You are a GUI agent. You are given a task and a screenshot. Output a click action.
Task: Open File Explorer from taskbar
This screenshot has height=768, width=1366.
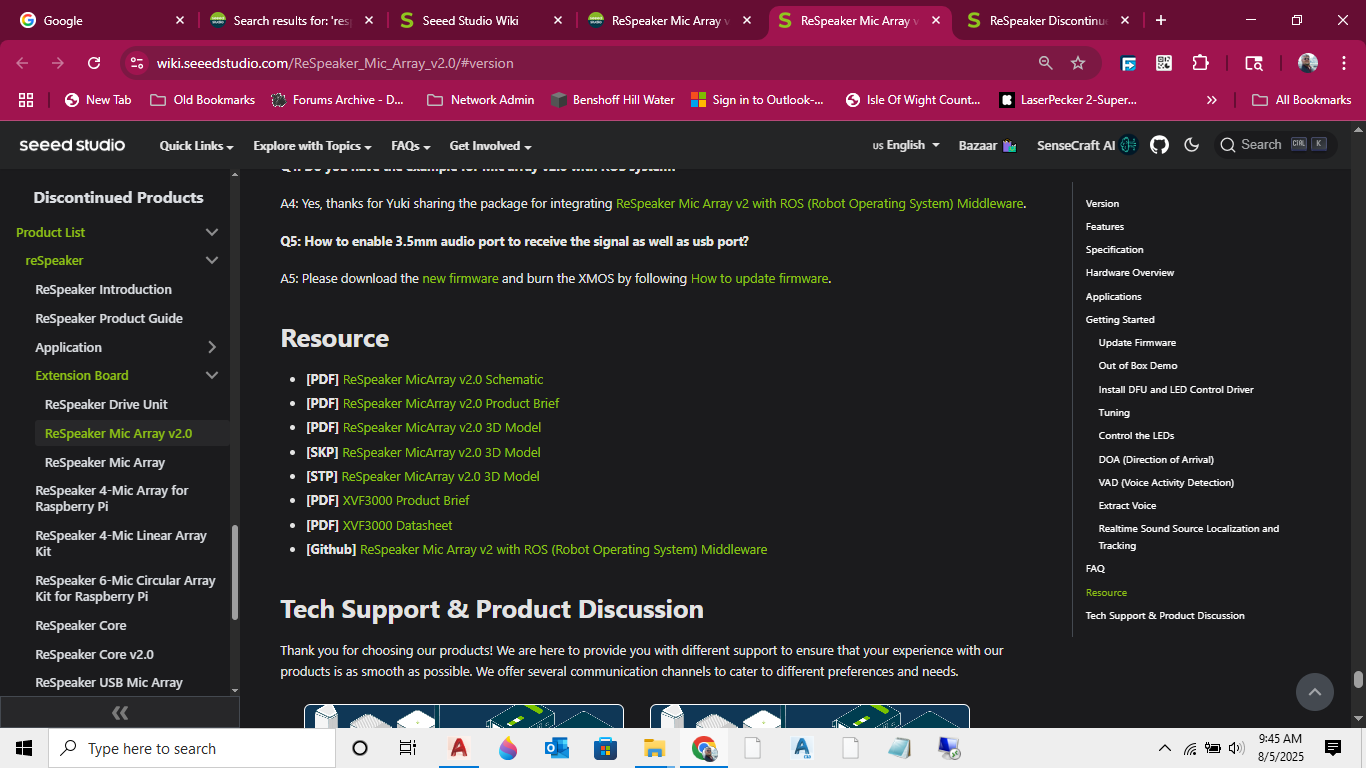654,748
